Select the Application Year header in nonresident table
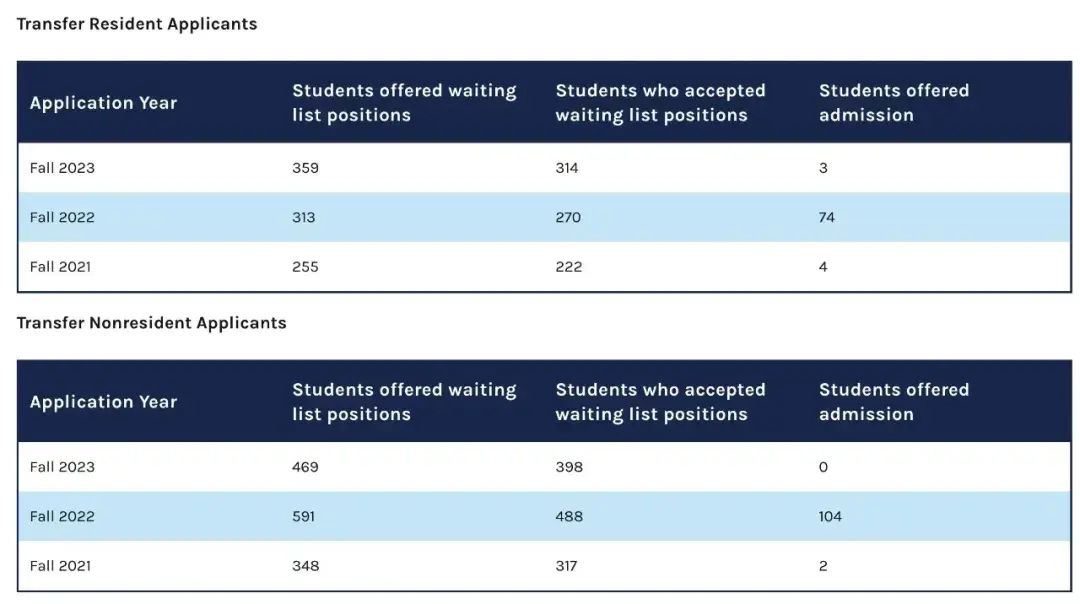1080x604 pixels. point(103,402)
